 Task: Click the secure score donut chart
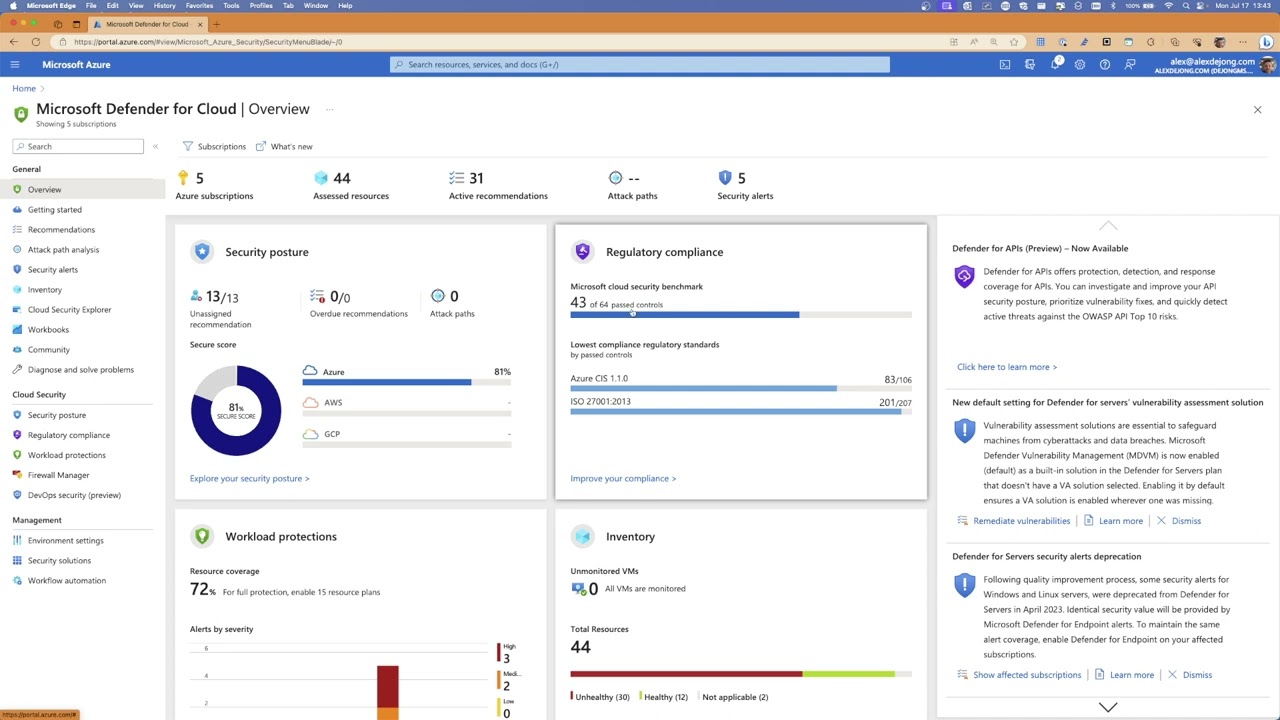[236, 410]
